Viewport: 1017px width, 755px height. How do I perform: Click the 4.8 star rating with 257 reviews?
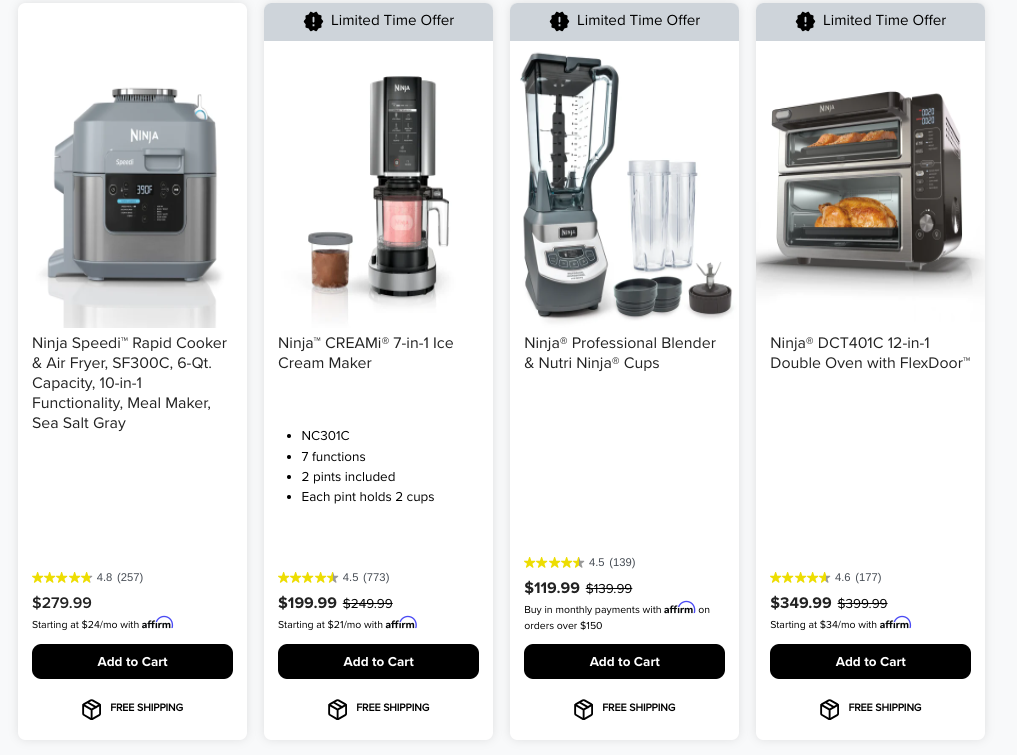[x=88, y=577]
